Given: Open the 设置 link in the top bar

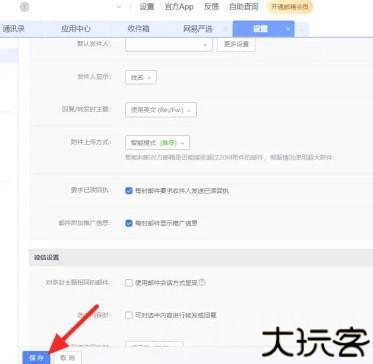Looking at the screenshot, I should [147, 7].
